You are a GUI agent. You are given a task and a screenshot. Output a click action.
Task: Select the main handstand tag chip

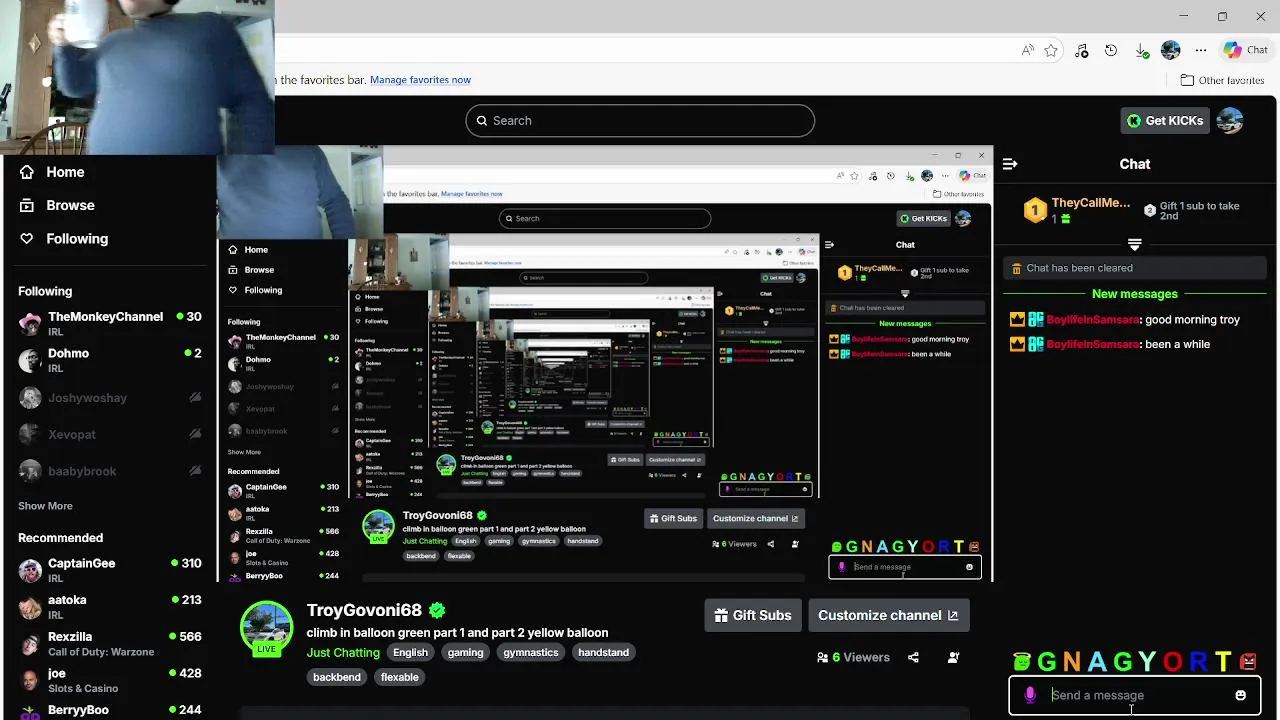click(603, 652)
